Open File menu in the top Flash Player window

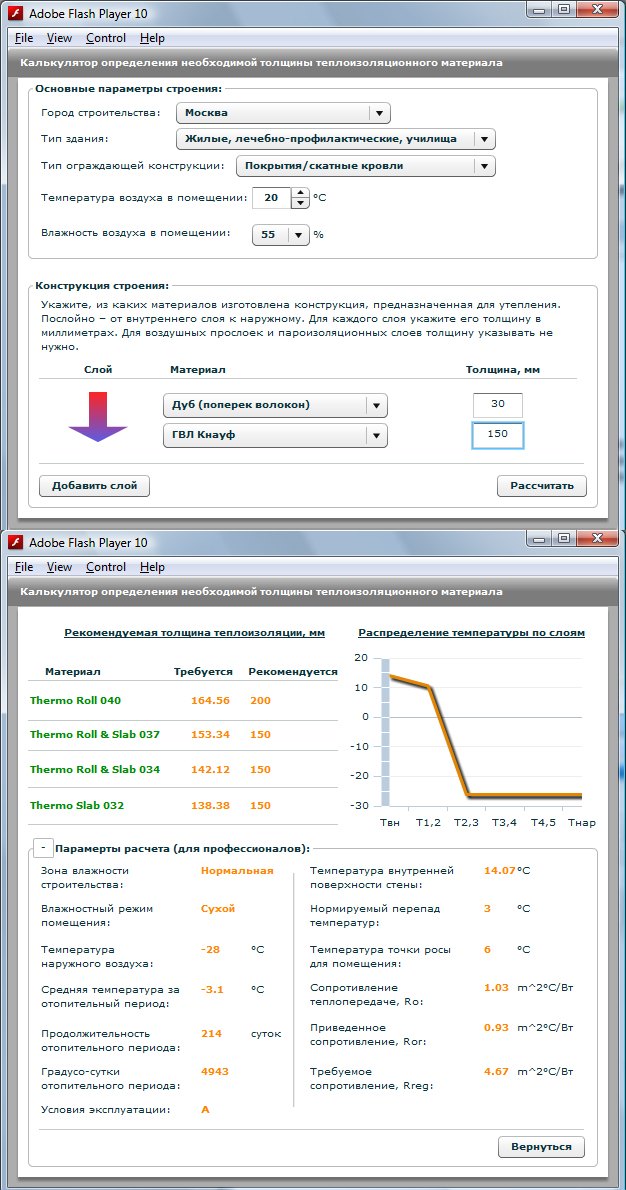24,38
